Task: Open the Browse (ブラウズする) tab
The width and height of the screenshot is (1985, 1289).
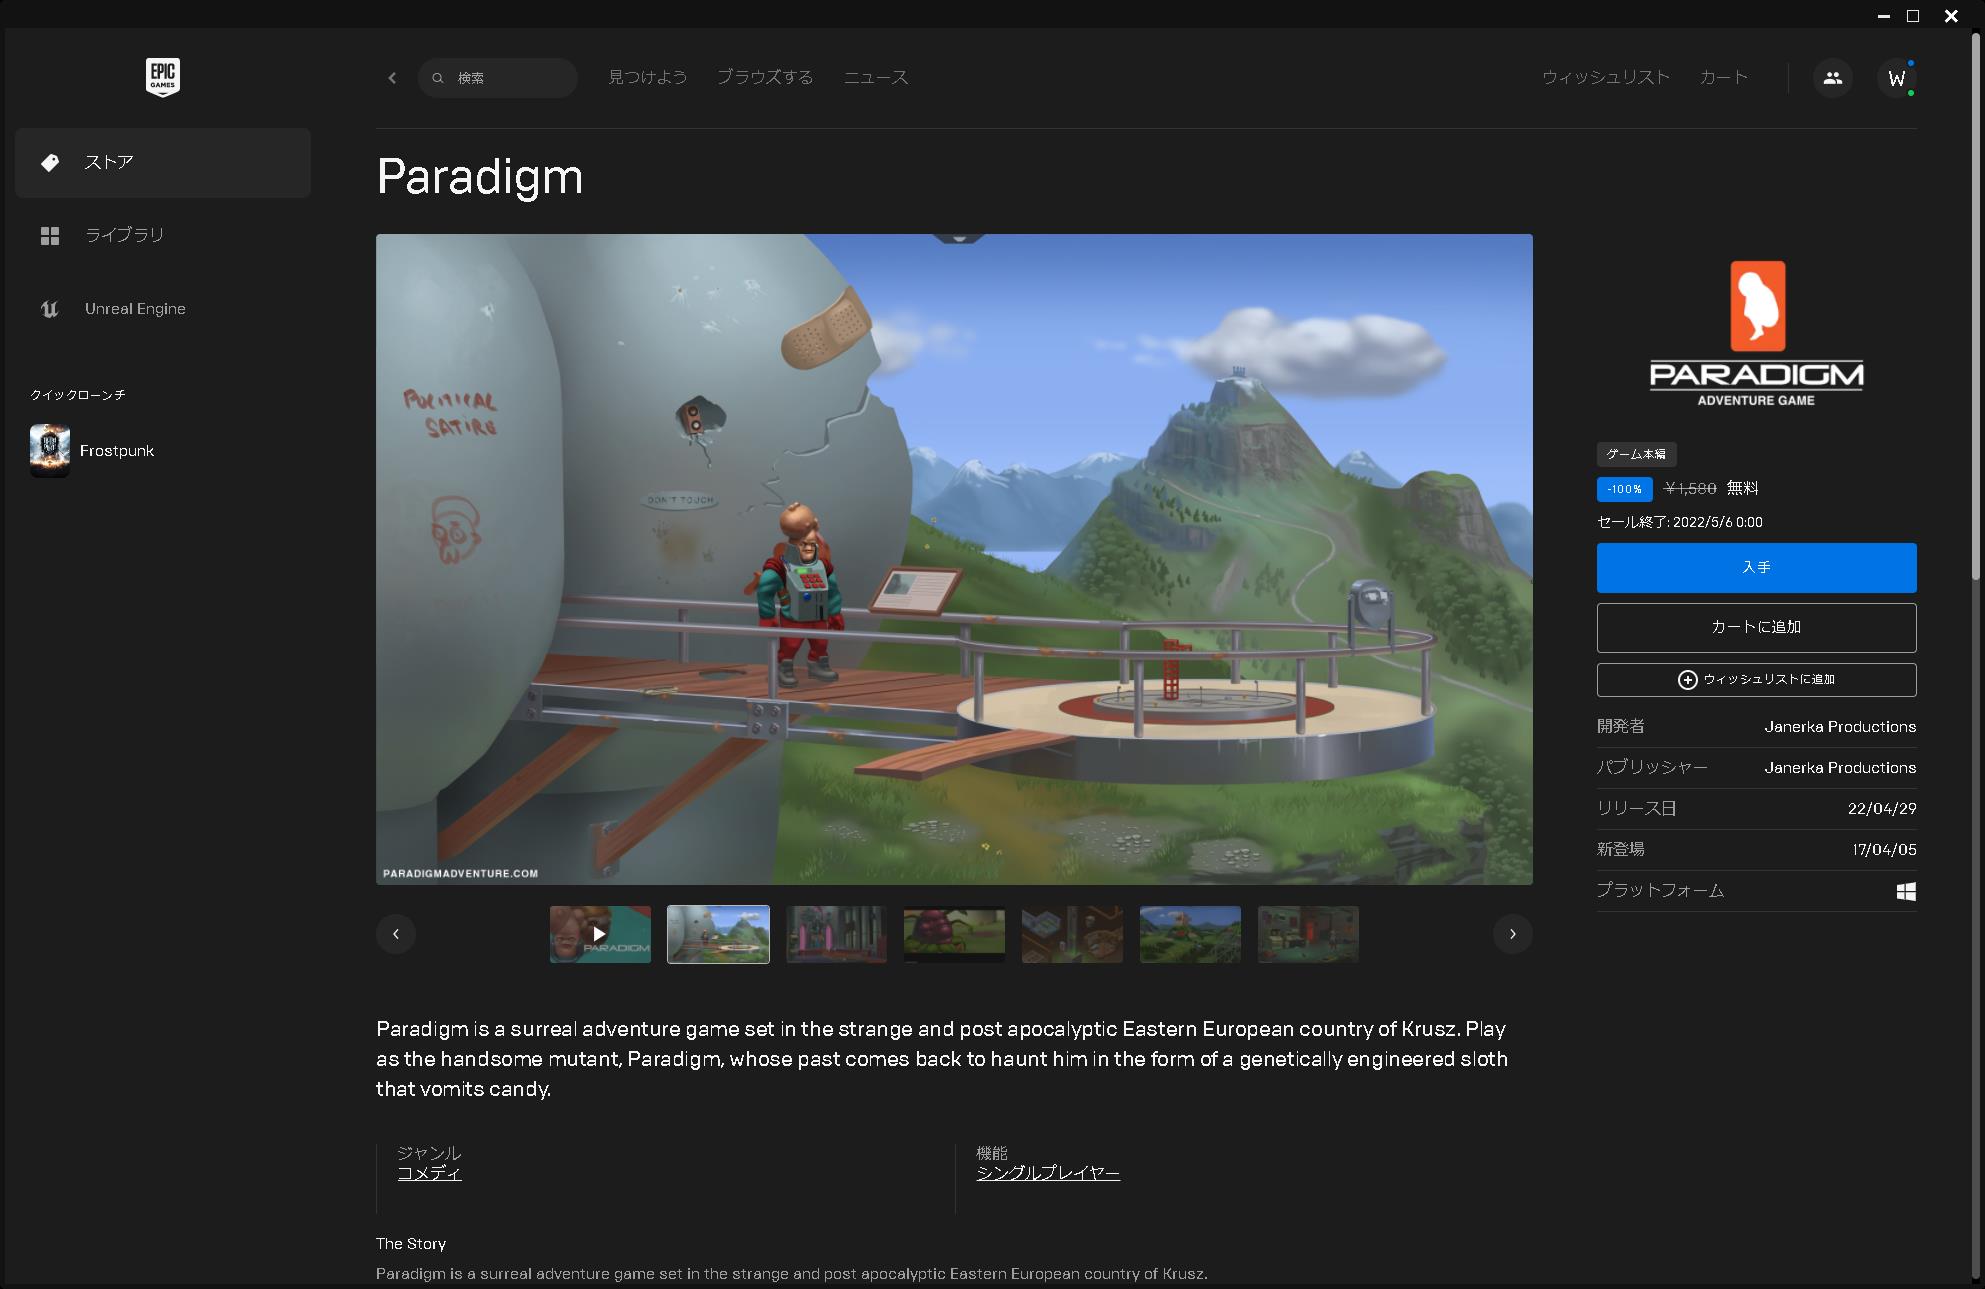Action: click(765, 77)
